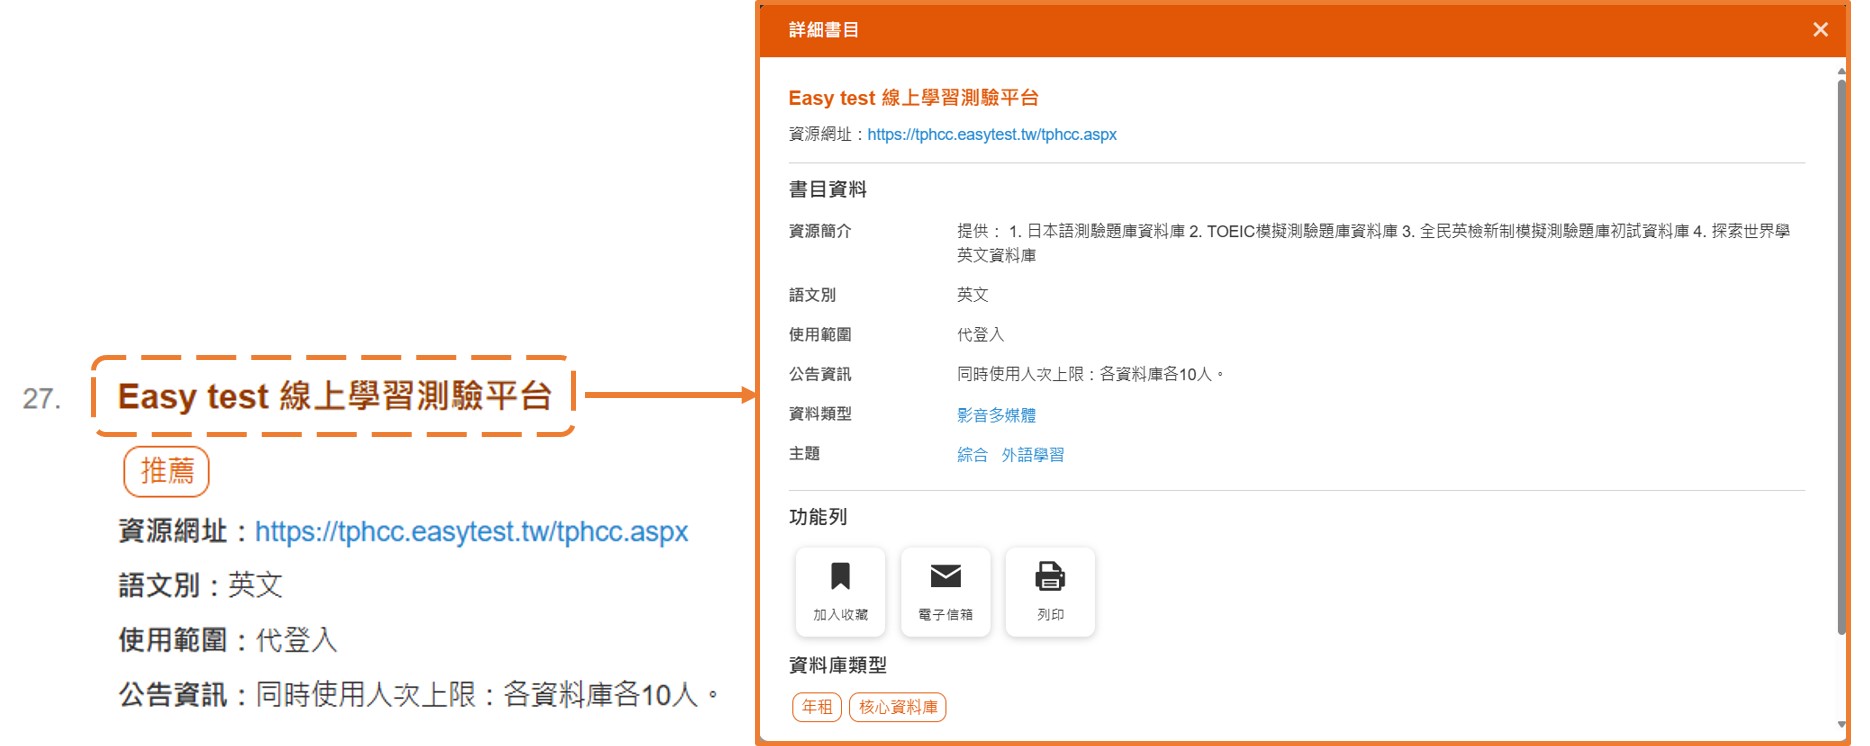
Task: Click the 同時使用人次上限 notice in the dialog
Action: (1090, 374)
